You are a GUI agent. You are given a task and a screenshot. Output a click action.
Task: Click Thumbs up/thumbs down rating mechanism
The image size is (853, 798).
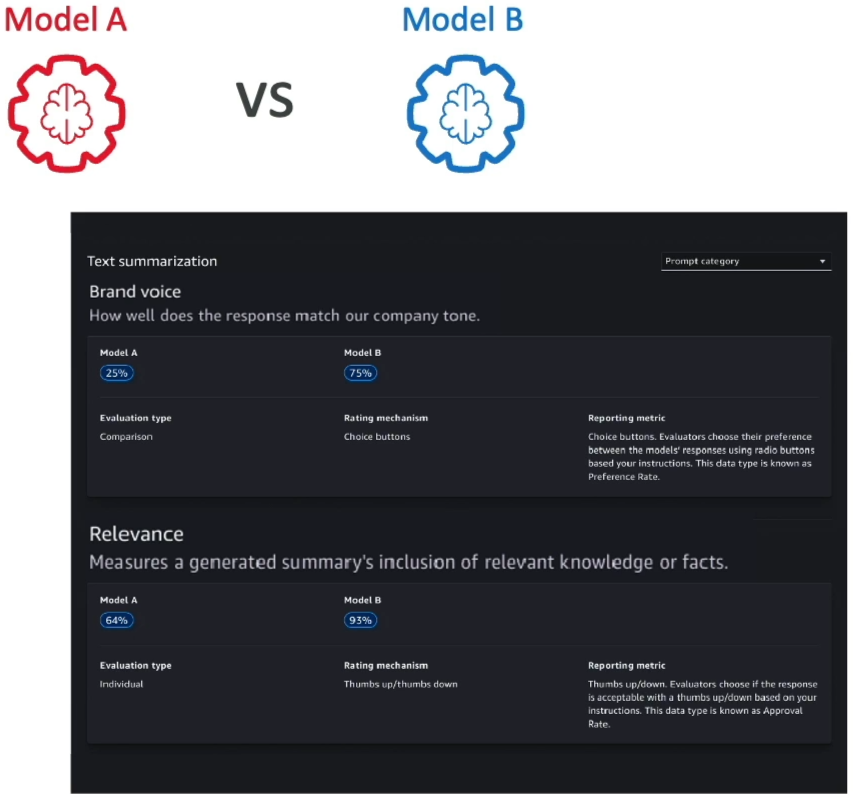(x=400, y=684)
